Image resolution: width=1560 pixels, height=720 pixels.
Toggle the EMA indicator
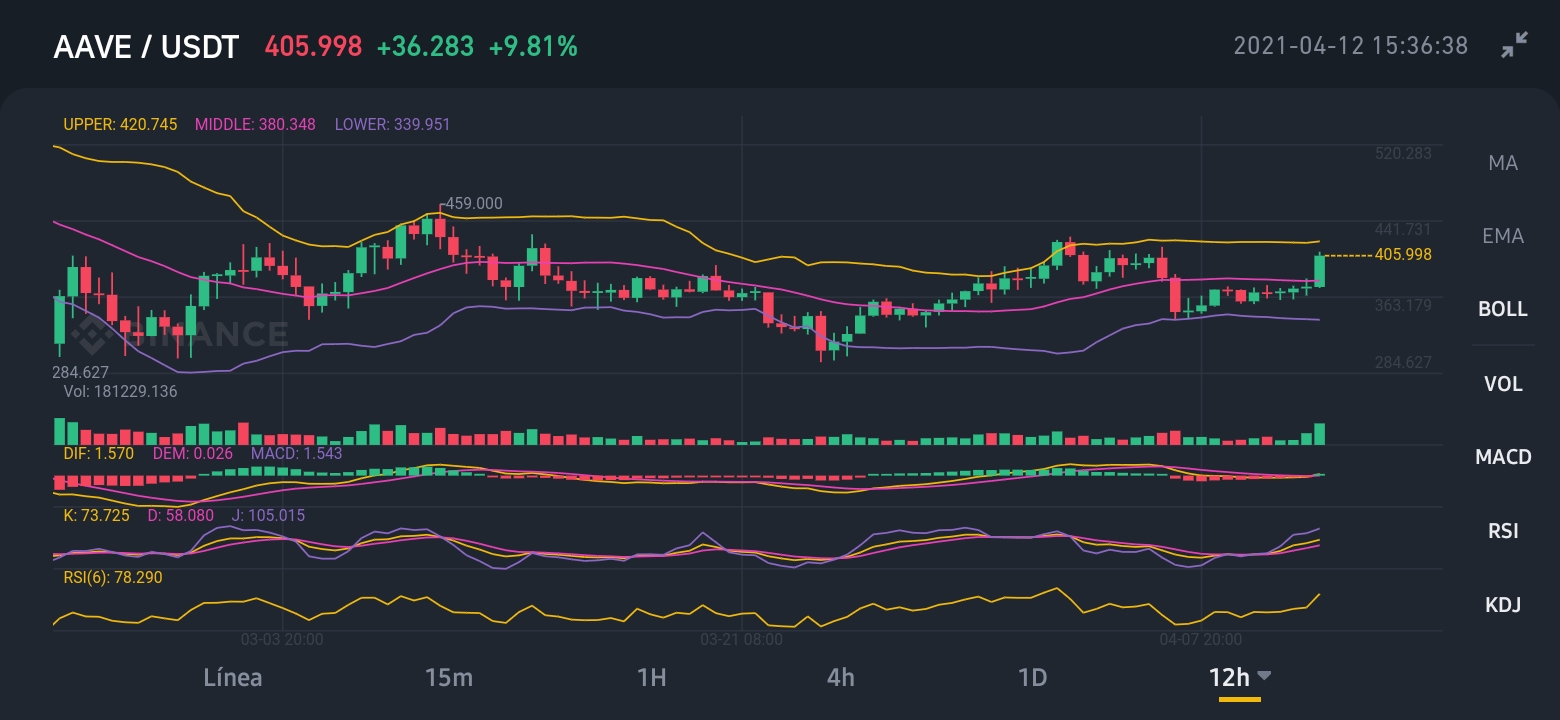(1503, 236)
